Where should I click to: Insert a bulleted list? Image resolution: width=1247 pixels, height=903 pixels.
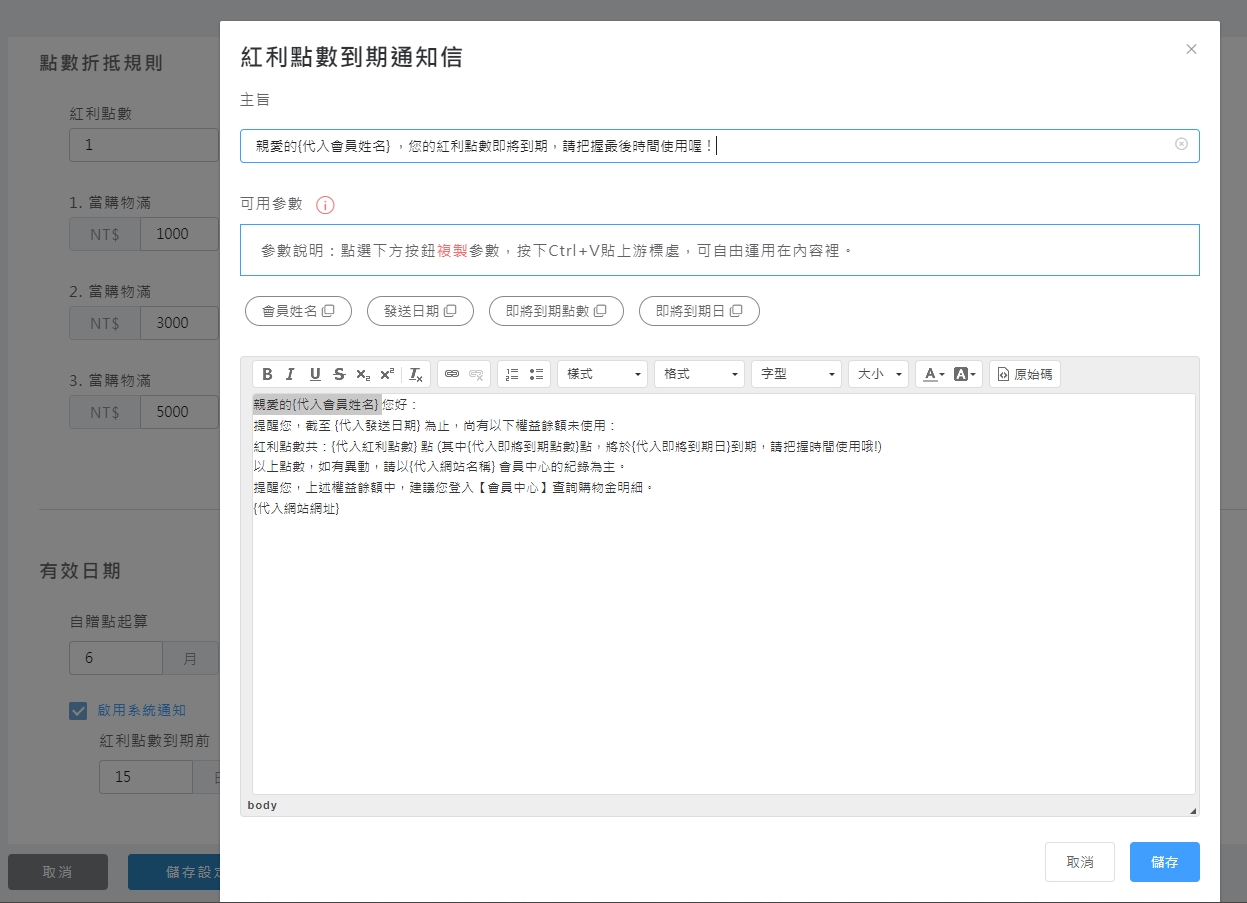click(x=536, y=374)
